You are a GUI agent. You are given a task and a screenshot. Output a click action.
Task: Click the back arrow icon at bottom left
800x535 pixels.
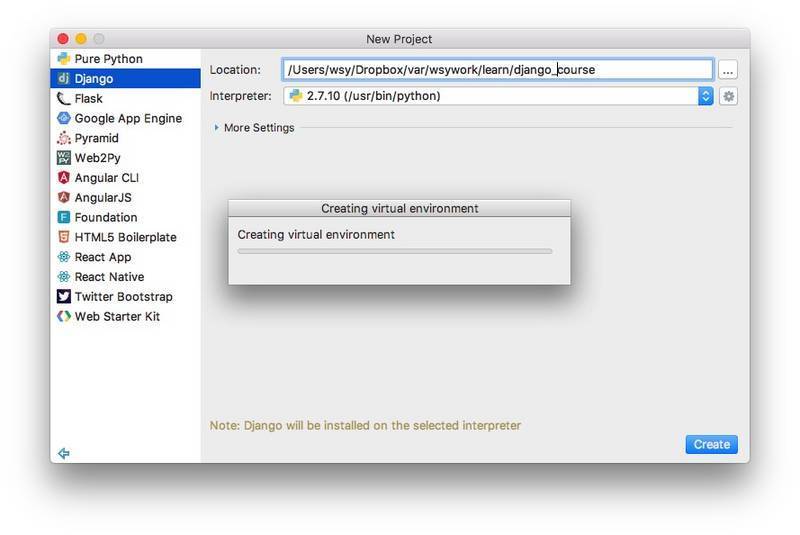pyautogui.click(x=63, y=453)
